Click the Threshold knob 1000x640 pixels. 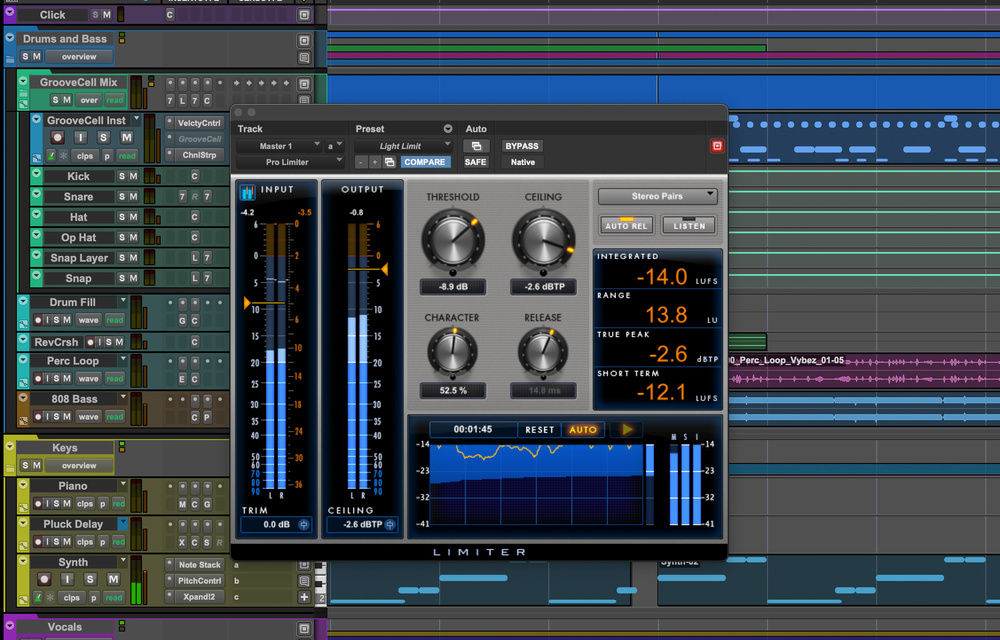pos(452,239)
